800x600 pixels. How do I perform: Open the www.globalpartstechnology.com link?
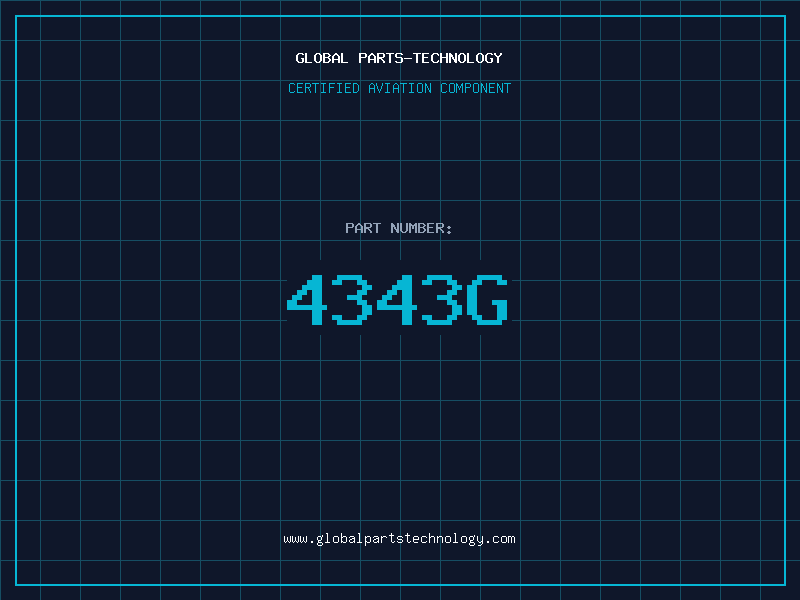pyautogui.click(x=399, y=539)
